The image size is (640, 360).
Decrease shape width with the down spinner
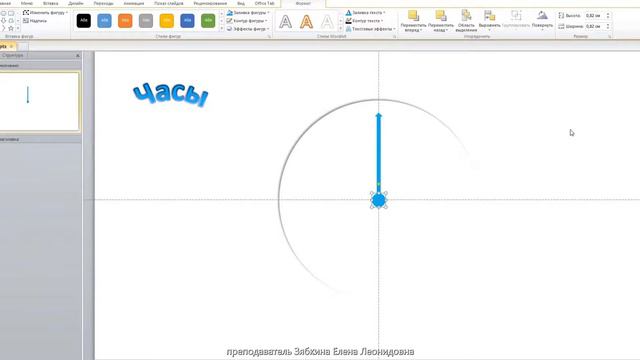click(x=608, y=28)
